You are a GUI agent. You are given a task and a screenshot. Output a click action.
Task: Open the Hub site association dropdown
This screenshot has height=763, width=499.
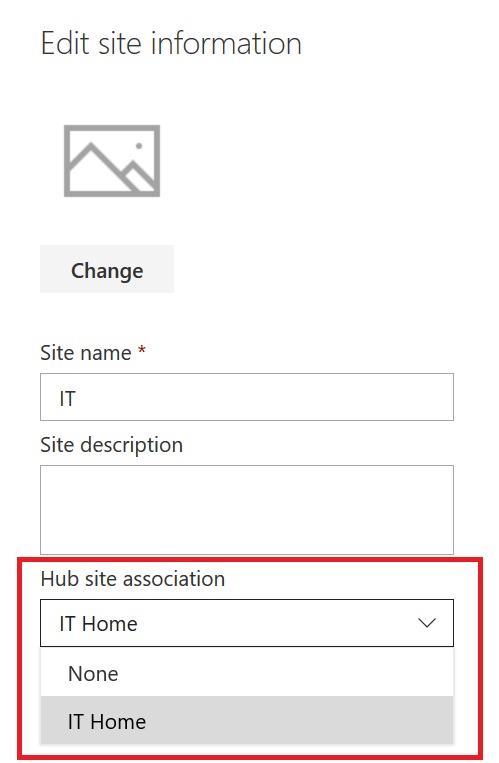247,623
